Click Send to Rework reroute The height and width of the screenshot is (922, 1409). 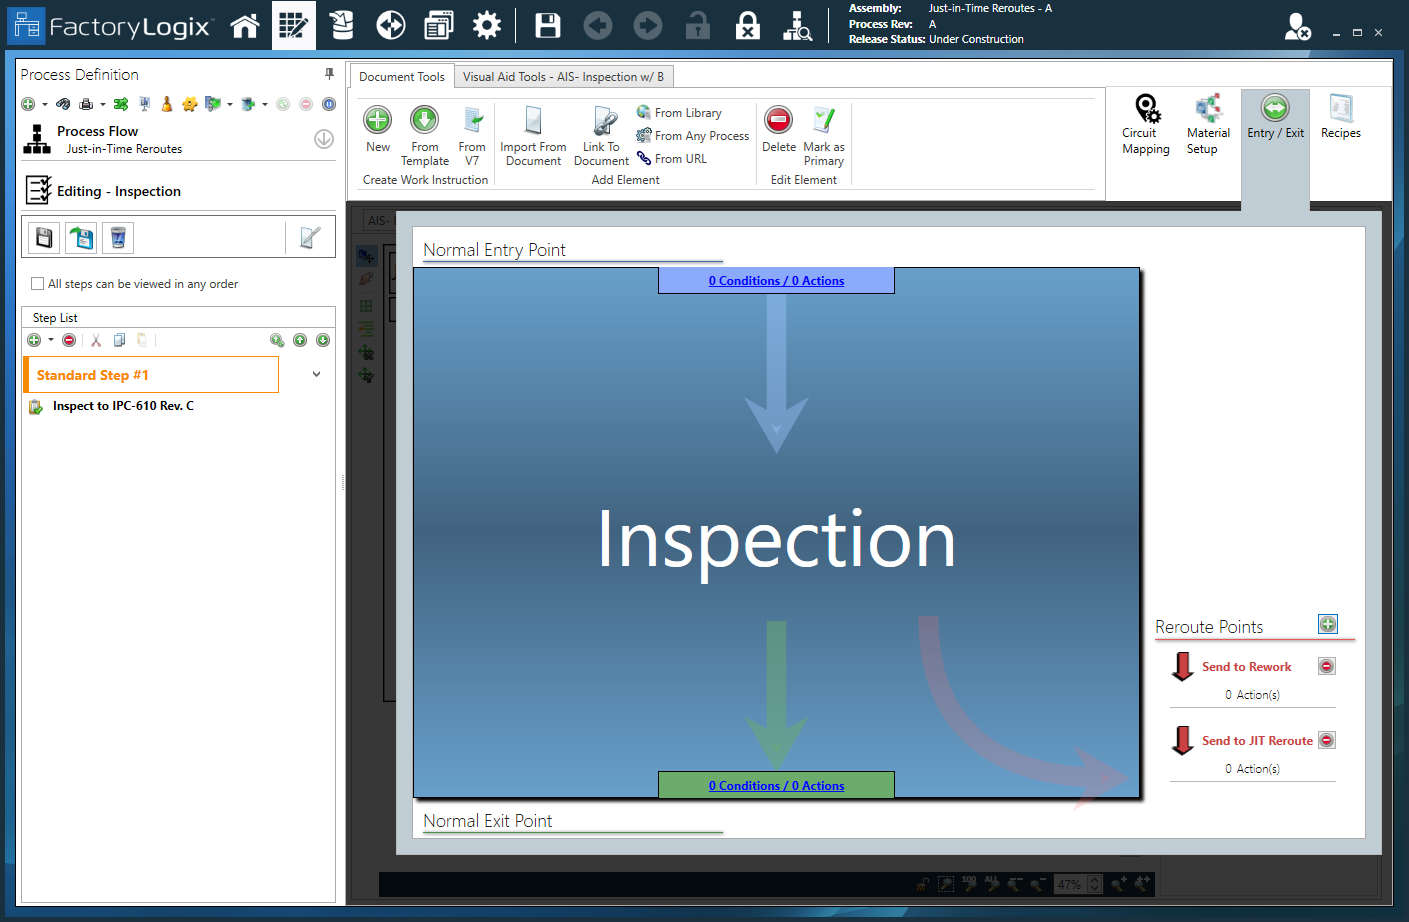[x=1246, y=667]
